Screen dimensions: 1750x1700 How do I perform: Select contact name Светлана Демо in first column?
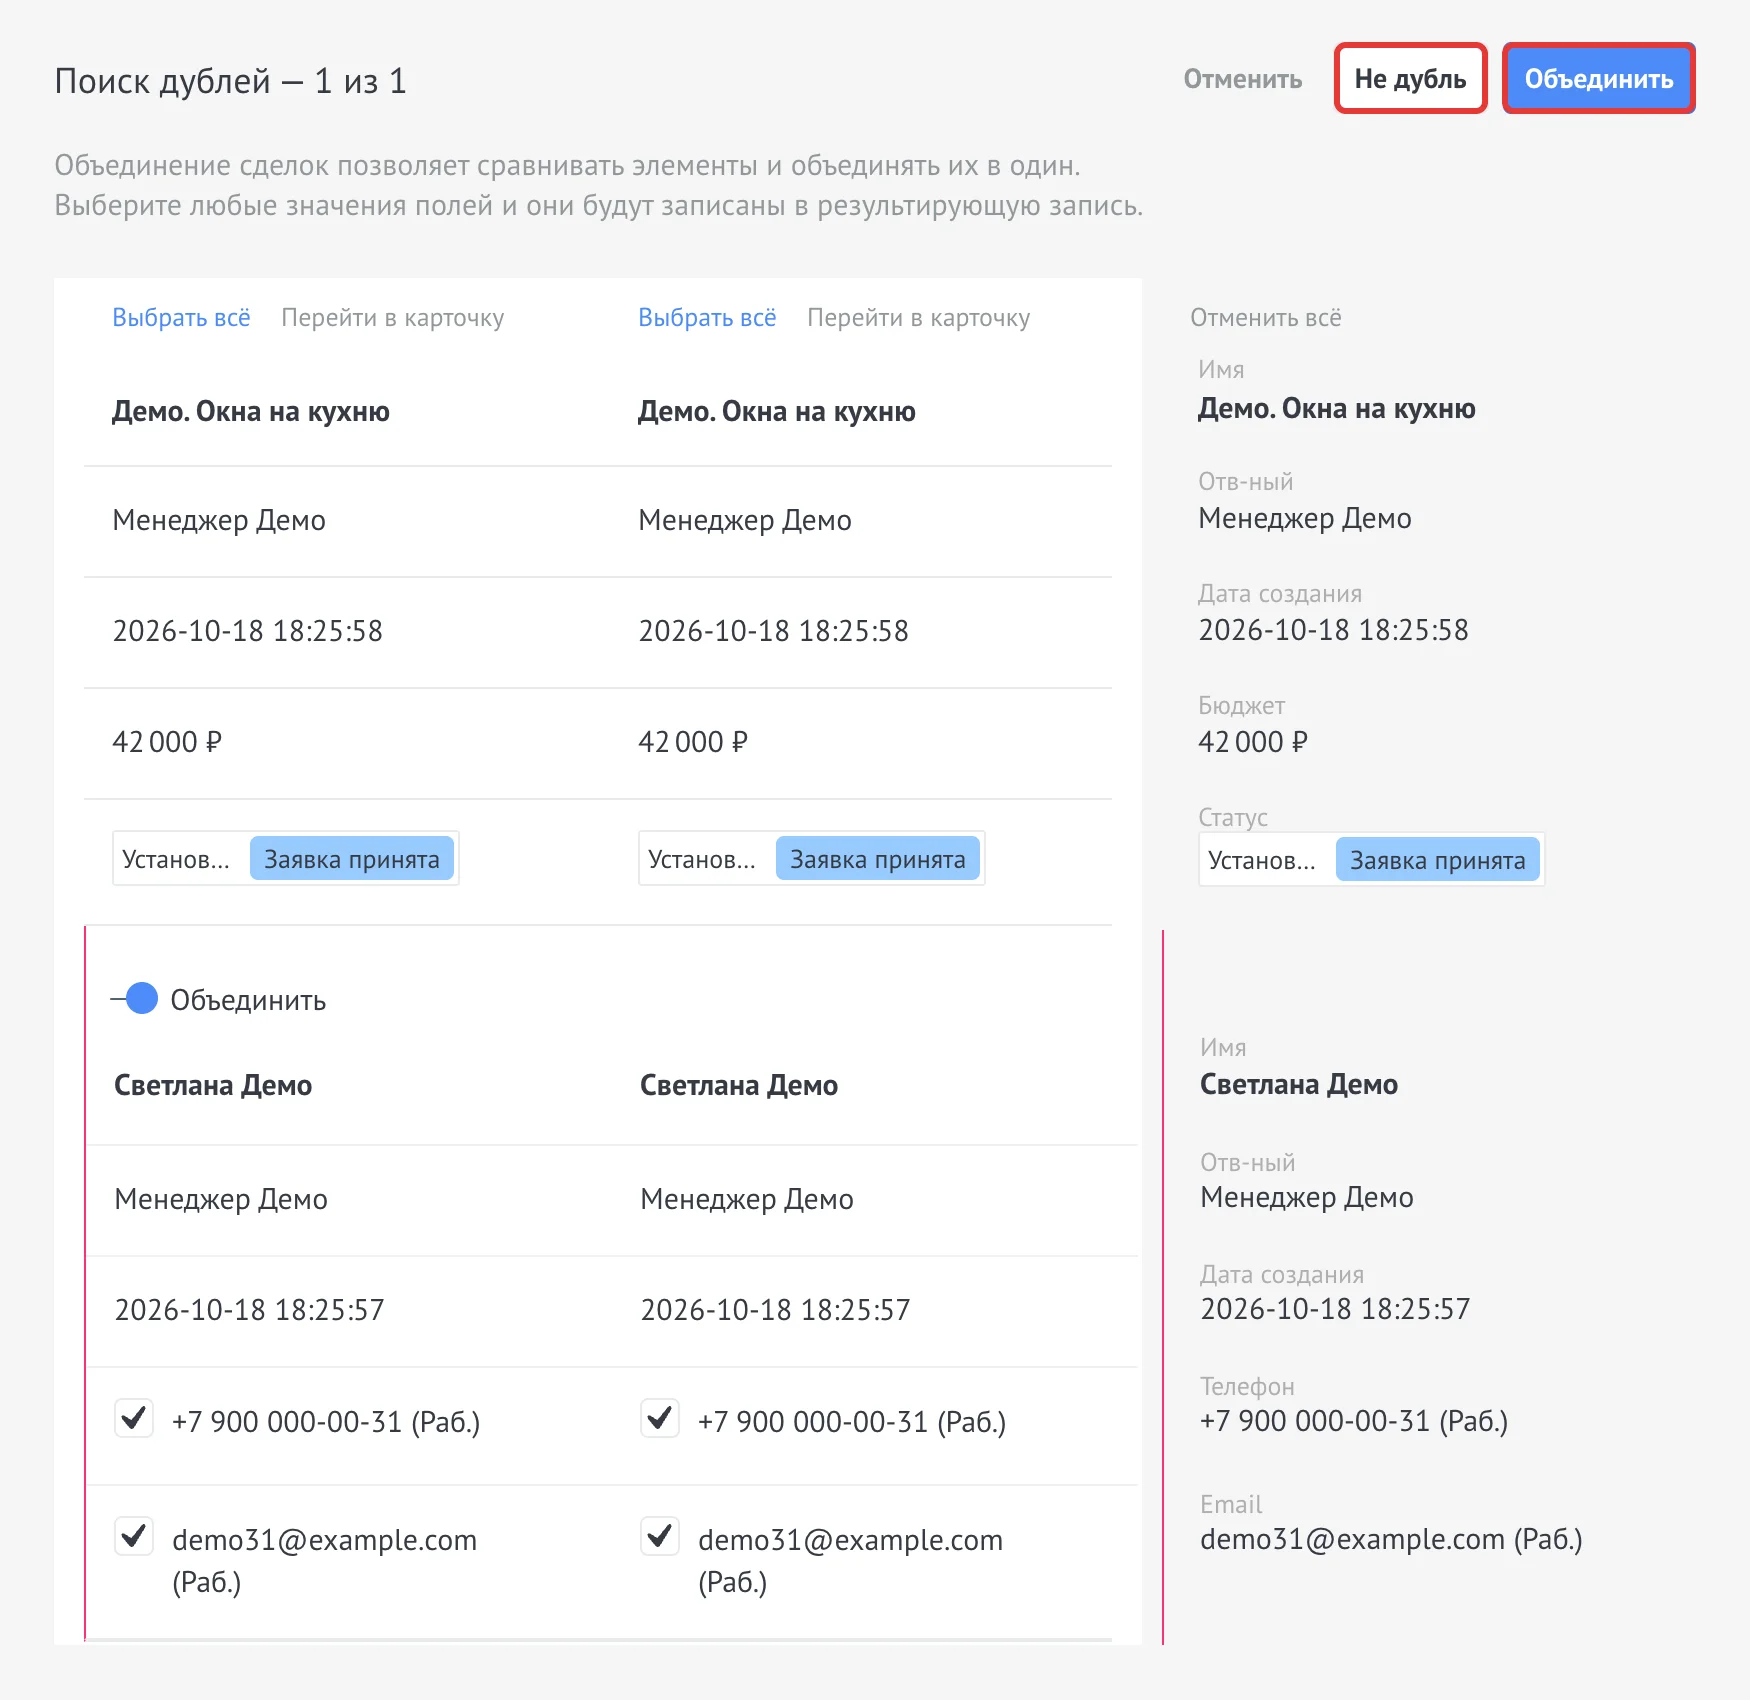(x=213, y=1085)
